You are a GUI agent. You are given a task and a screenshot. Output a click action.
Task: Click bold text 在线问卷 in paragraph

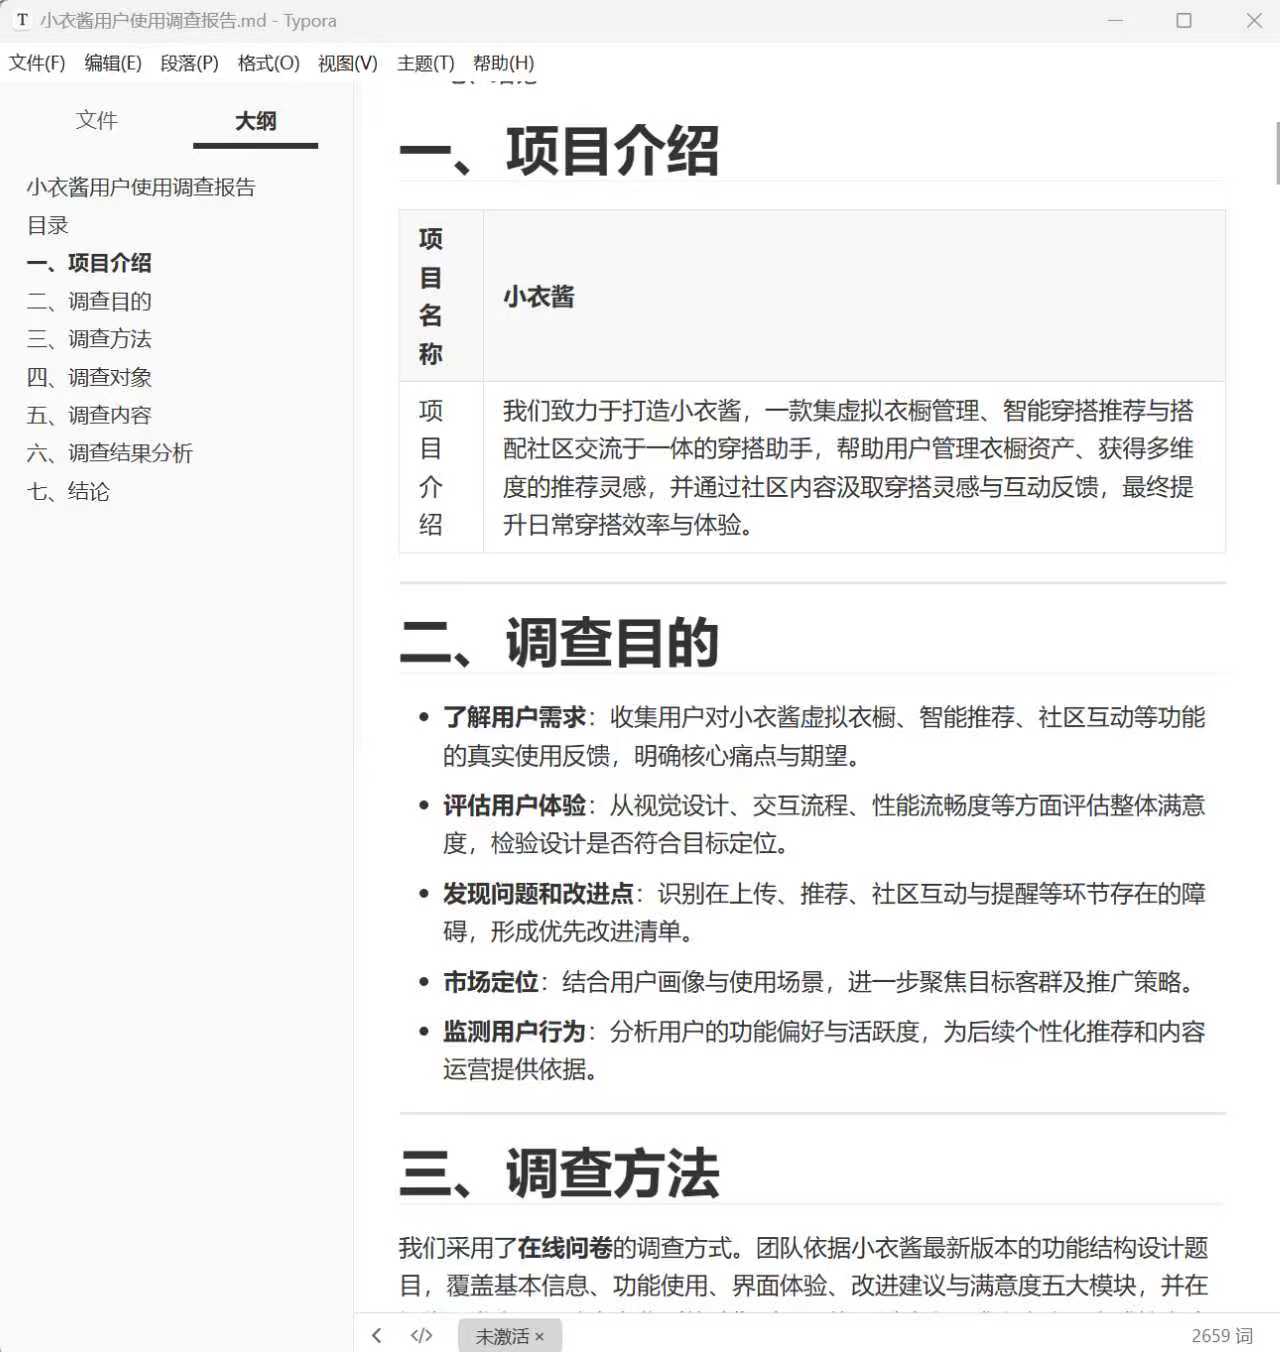[x=564, y=1247]
